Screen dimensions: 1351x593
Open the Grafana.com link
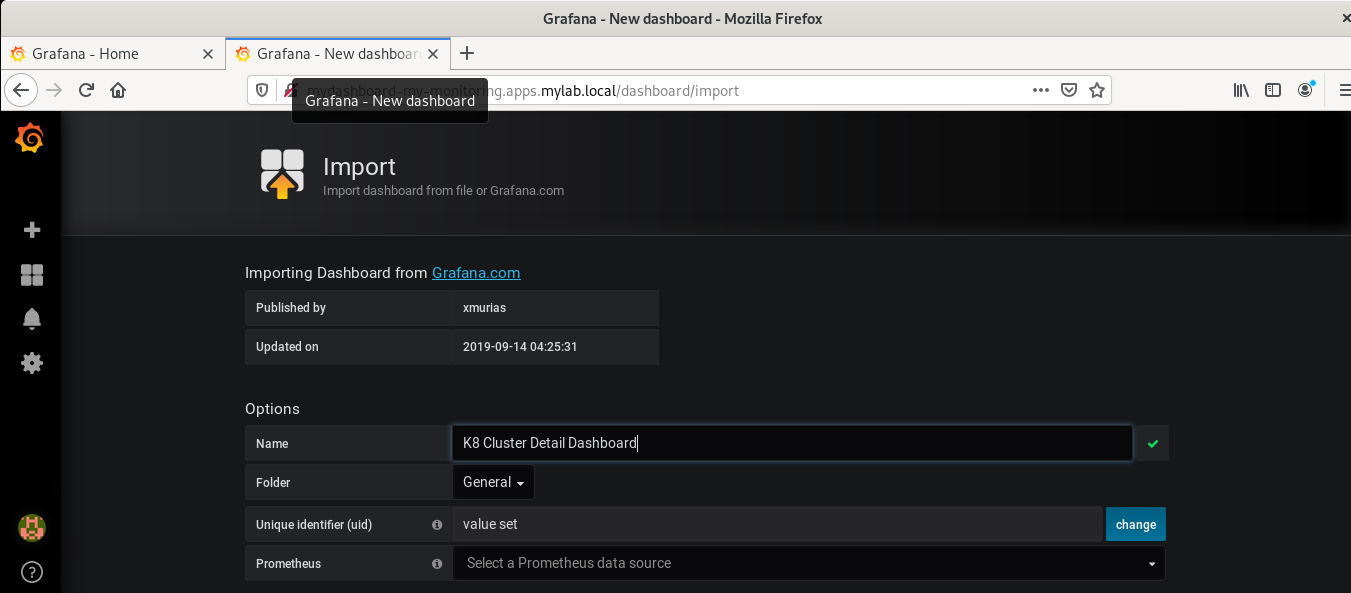[476, 272]
